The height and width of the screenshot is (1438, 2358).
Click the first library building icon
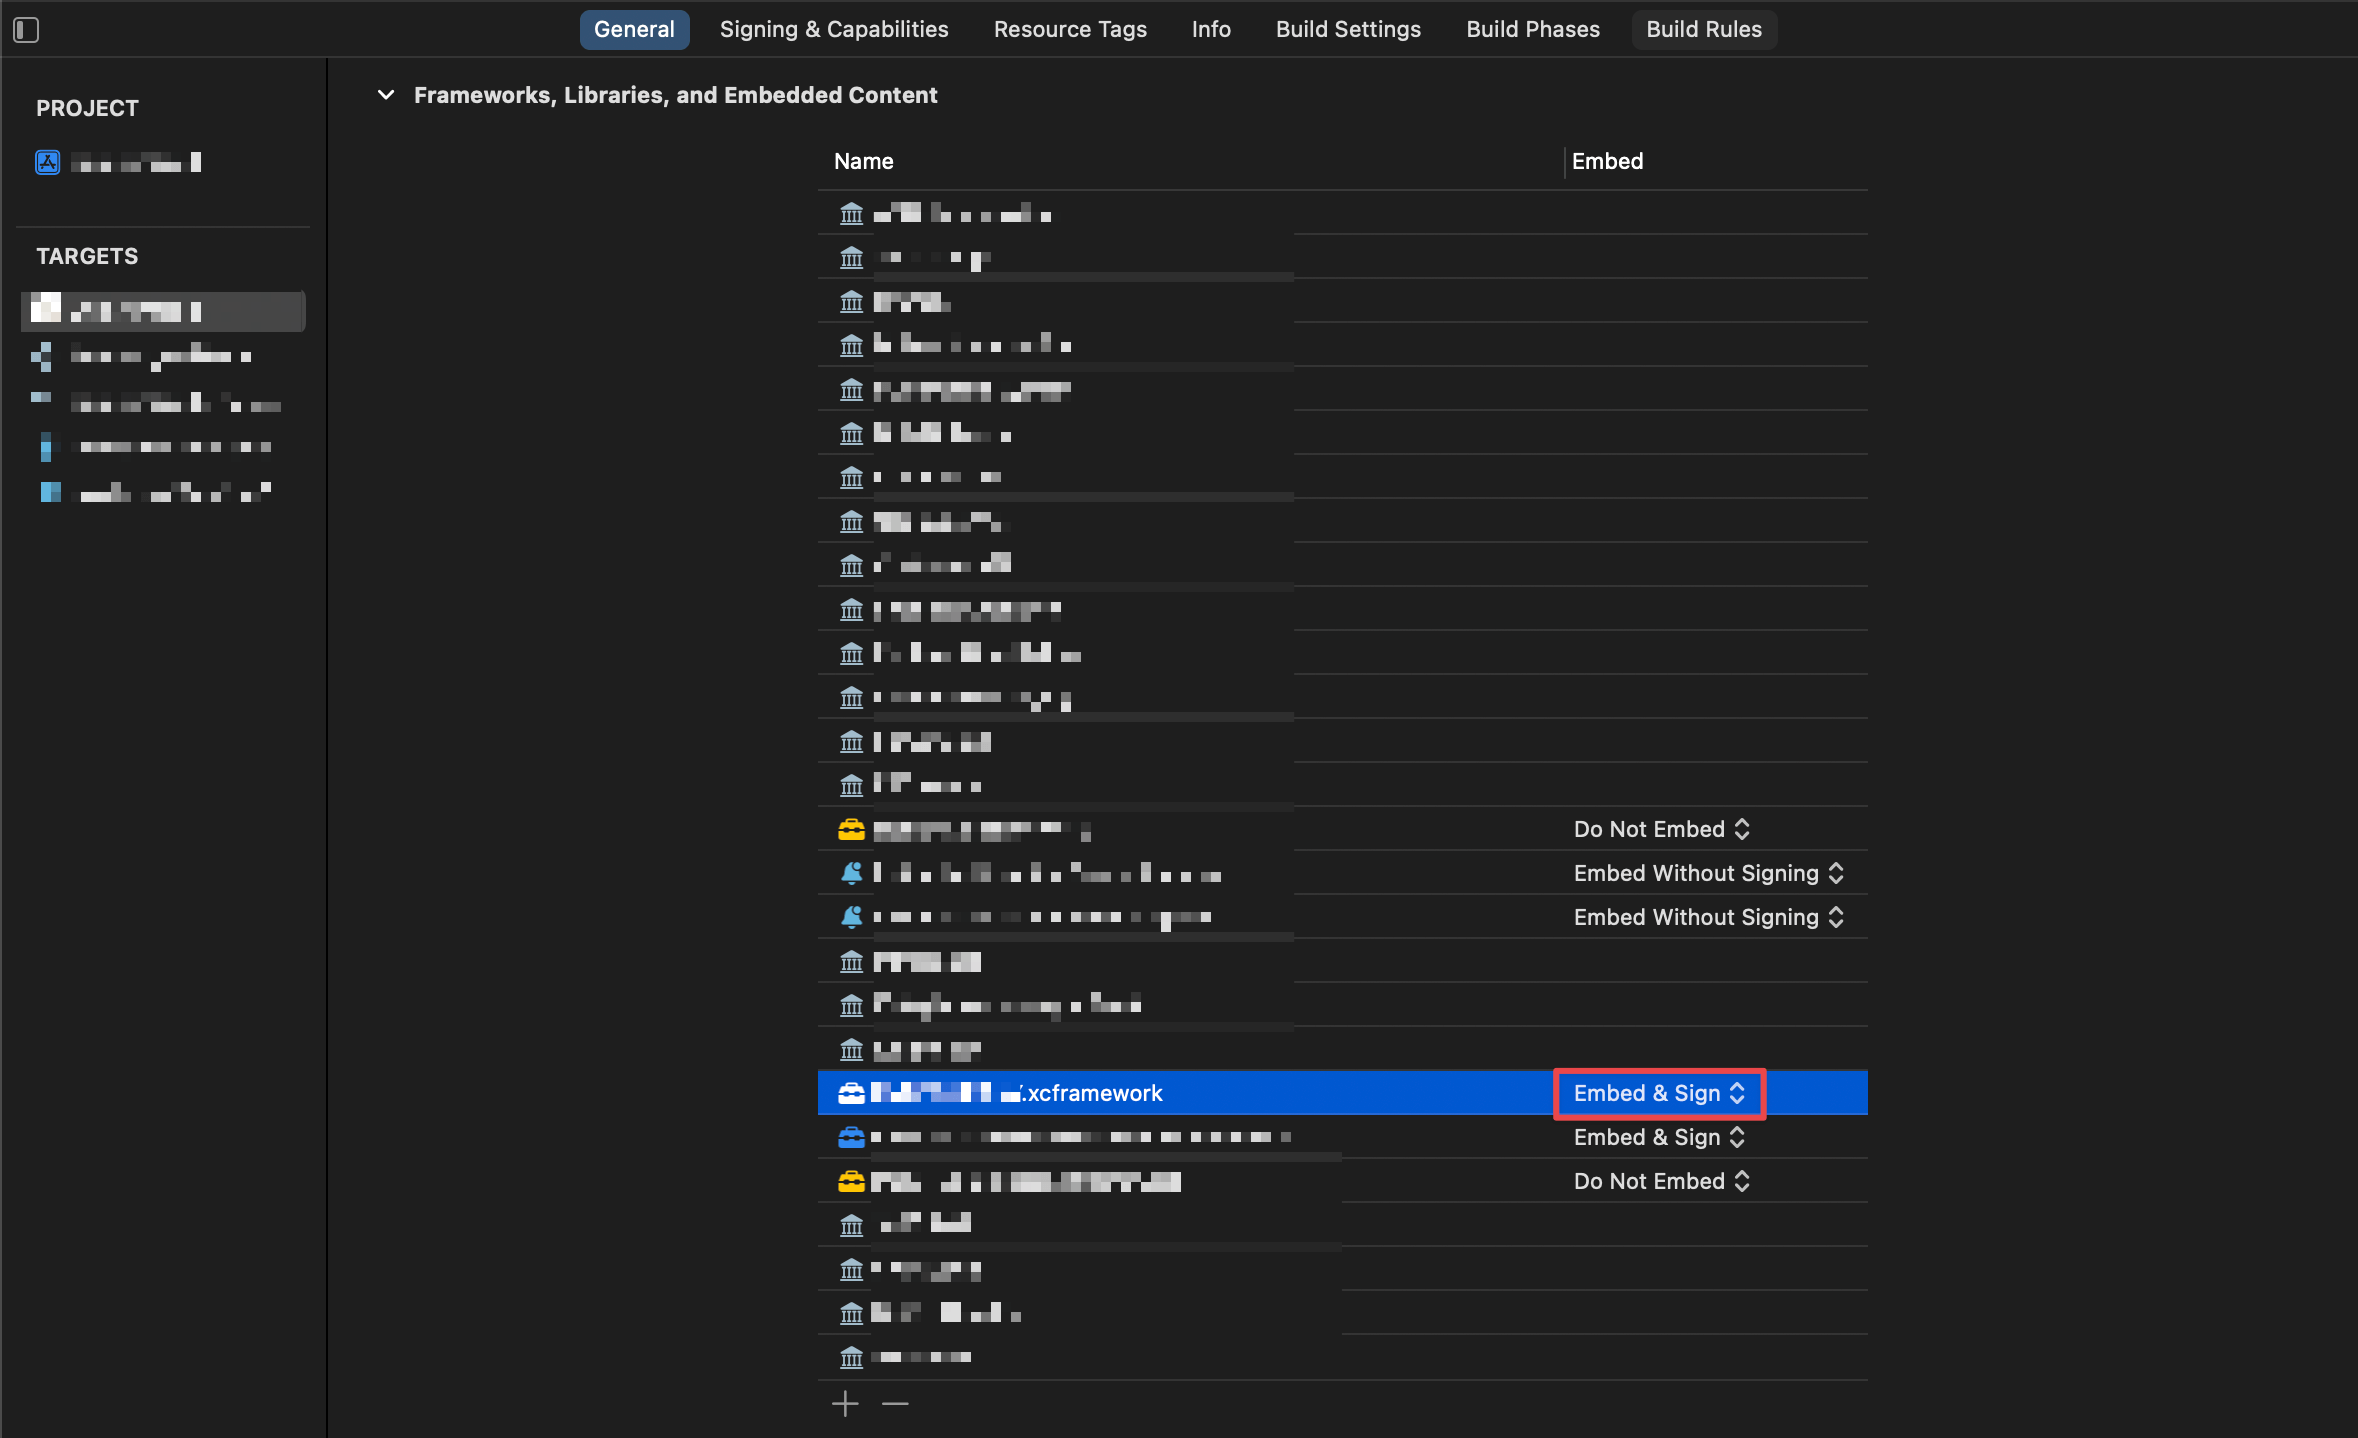(x=851, y=214)
